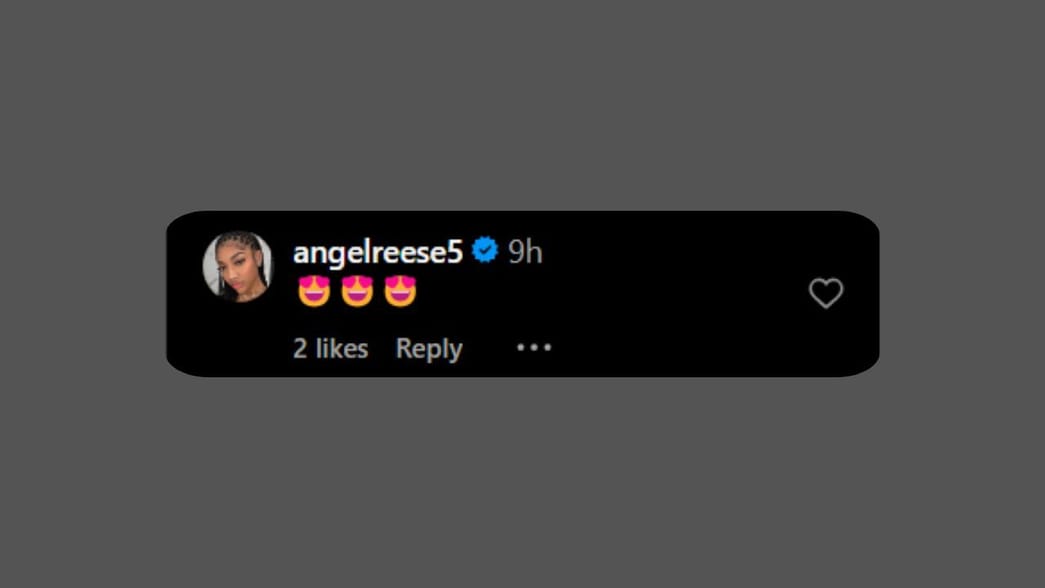View who liked by clicking 2 likes
This screenshot has height=588, width=1045.
click(330, 348)
